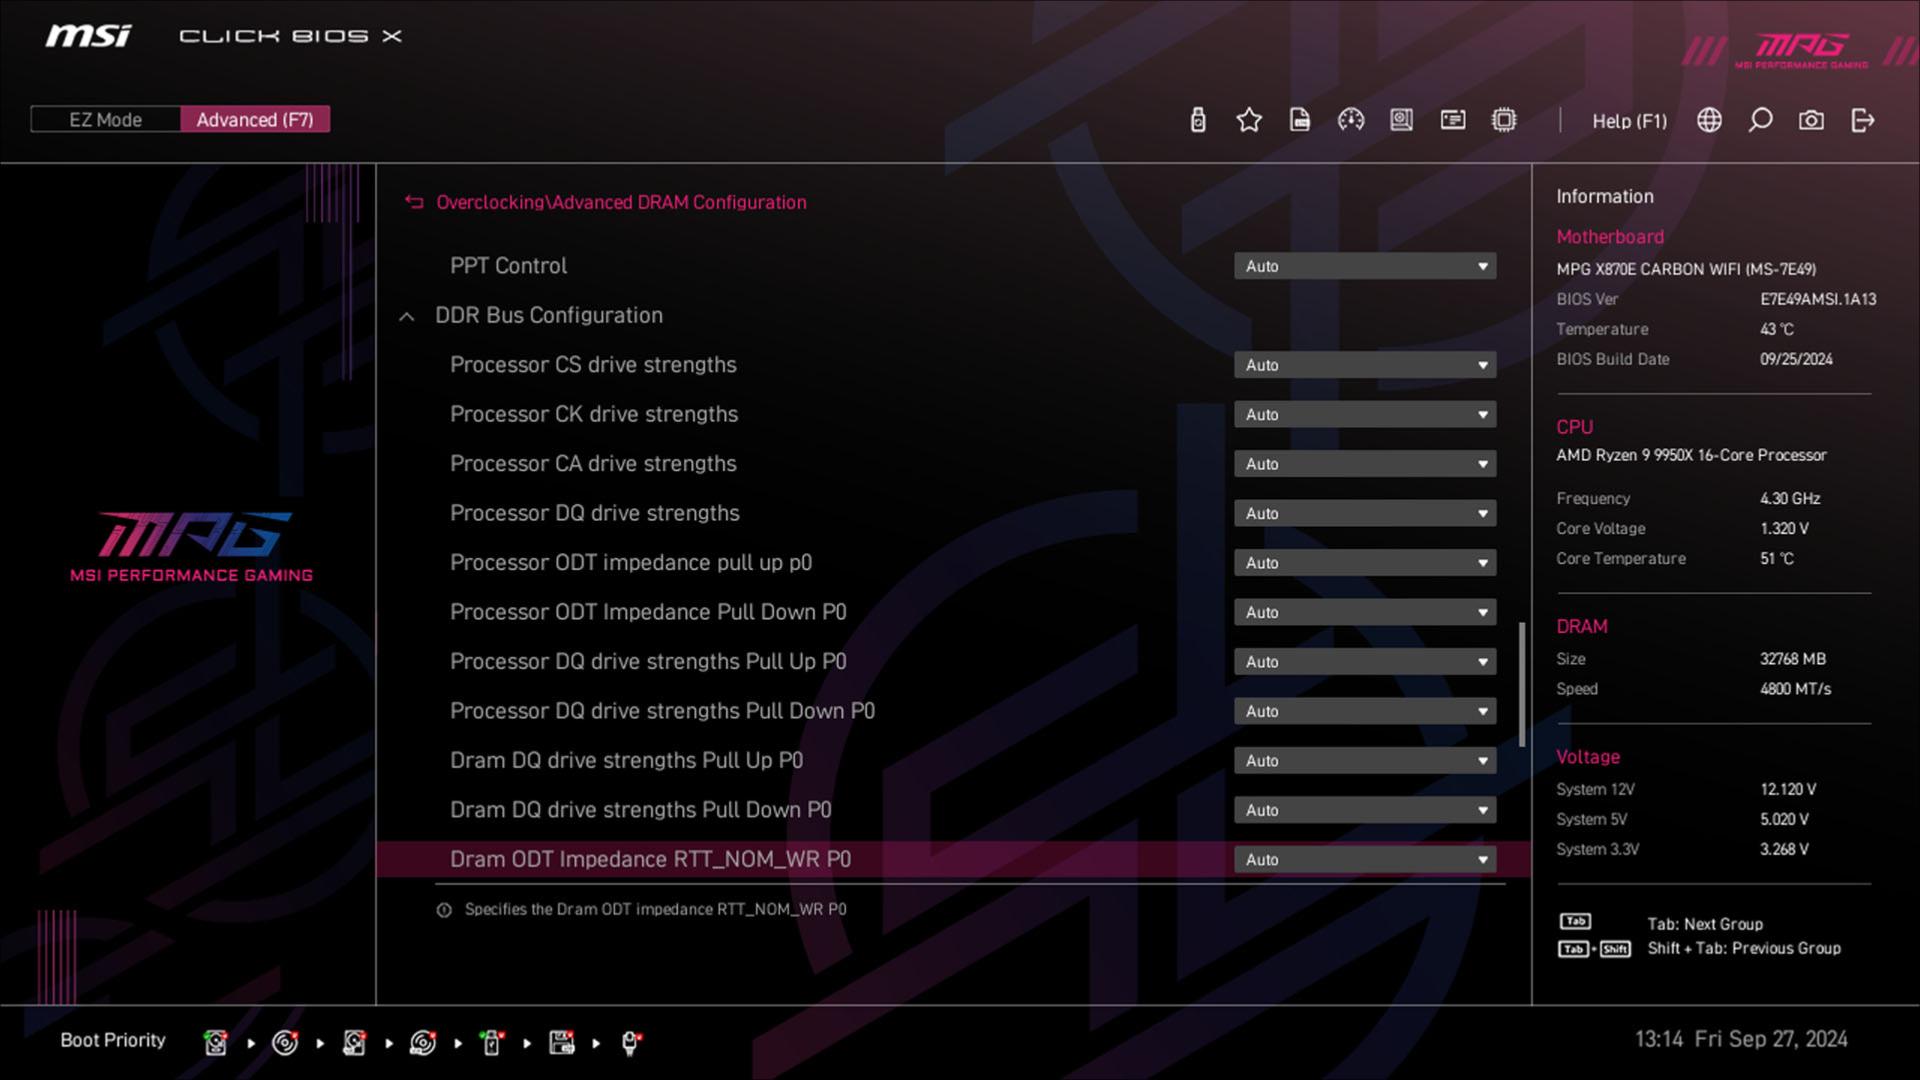Select Processor CA drive strengths label
1920x1080 pixels.
pyautogui.click(x=593, y=464)
